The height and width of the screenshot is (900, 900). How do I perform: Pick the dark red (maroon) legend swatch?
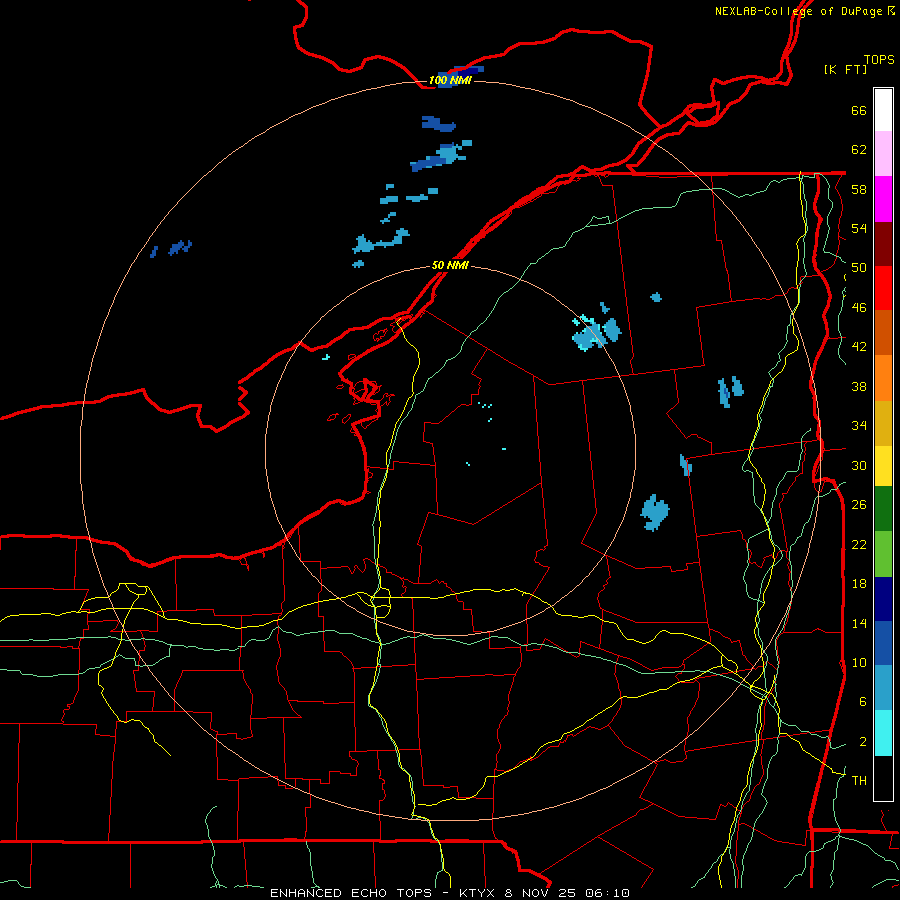[x=883, y=244]
